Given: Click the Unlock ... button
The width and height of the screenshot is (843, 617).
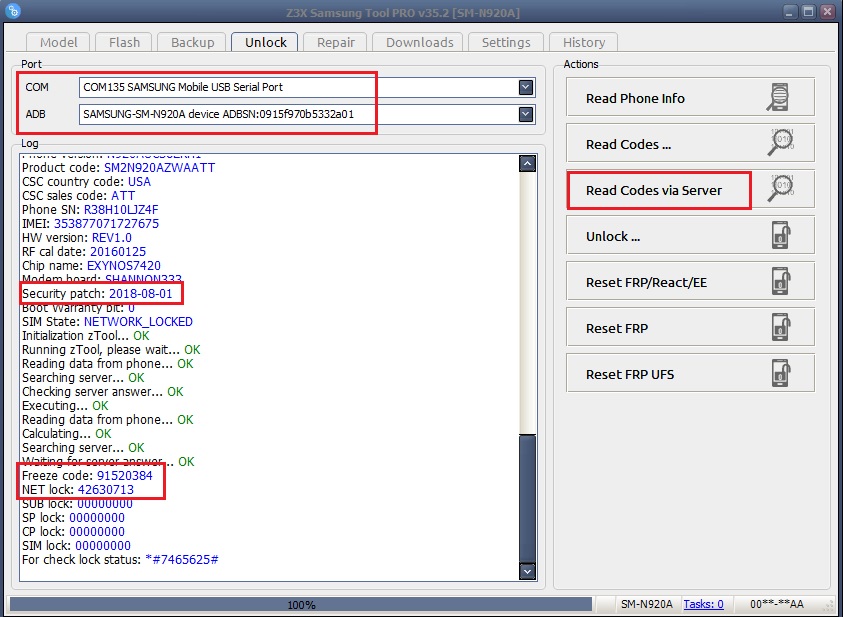Looking at the screenshot, I should pos(690,235).
